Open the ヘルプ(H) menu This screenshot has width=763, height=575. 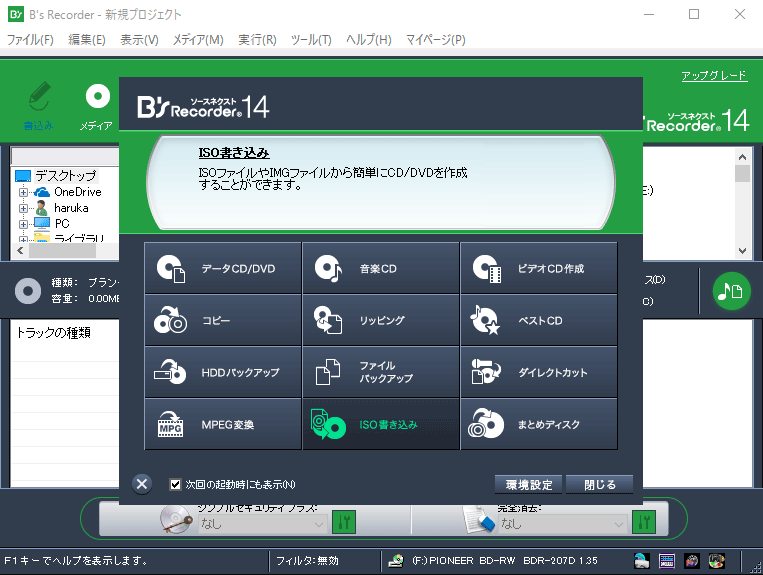point(368,39)
